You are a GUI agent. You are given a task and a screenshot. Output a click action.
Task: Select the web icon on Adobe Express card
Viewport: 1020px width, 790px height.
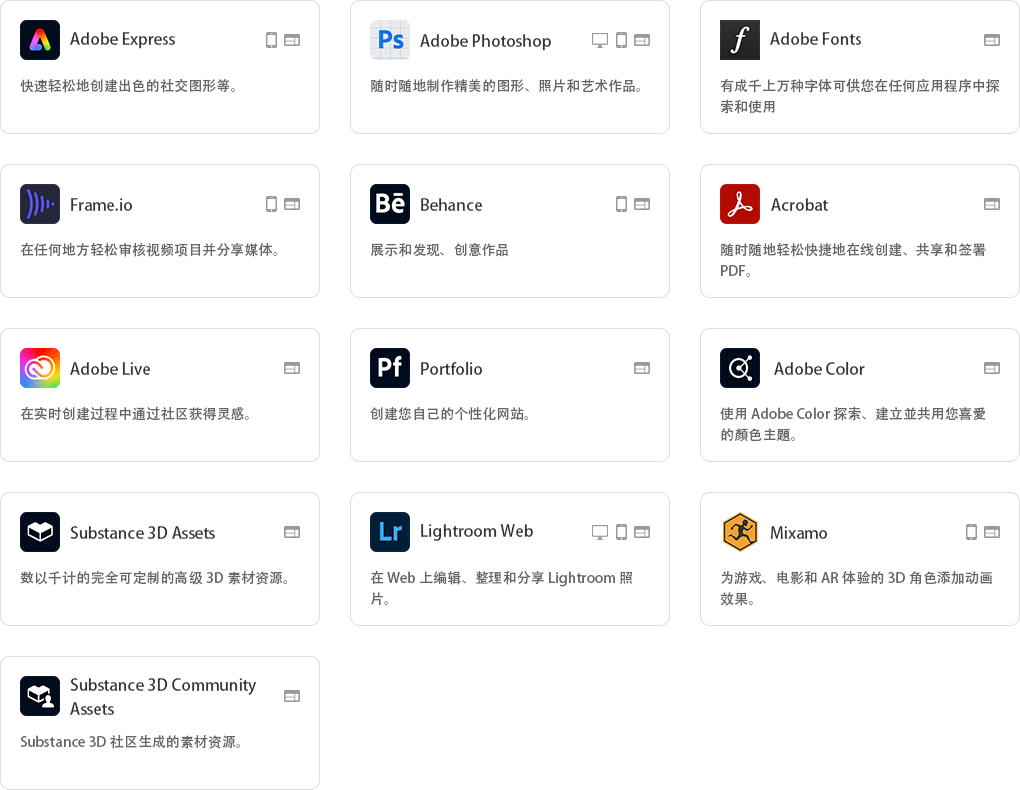click(x=292, y=40)
